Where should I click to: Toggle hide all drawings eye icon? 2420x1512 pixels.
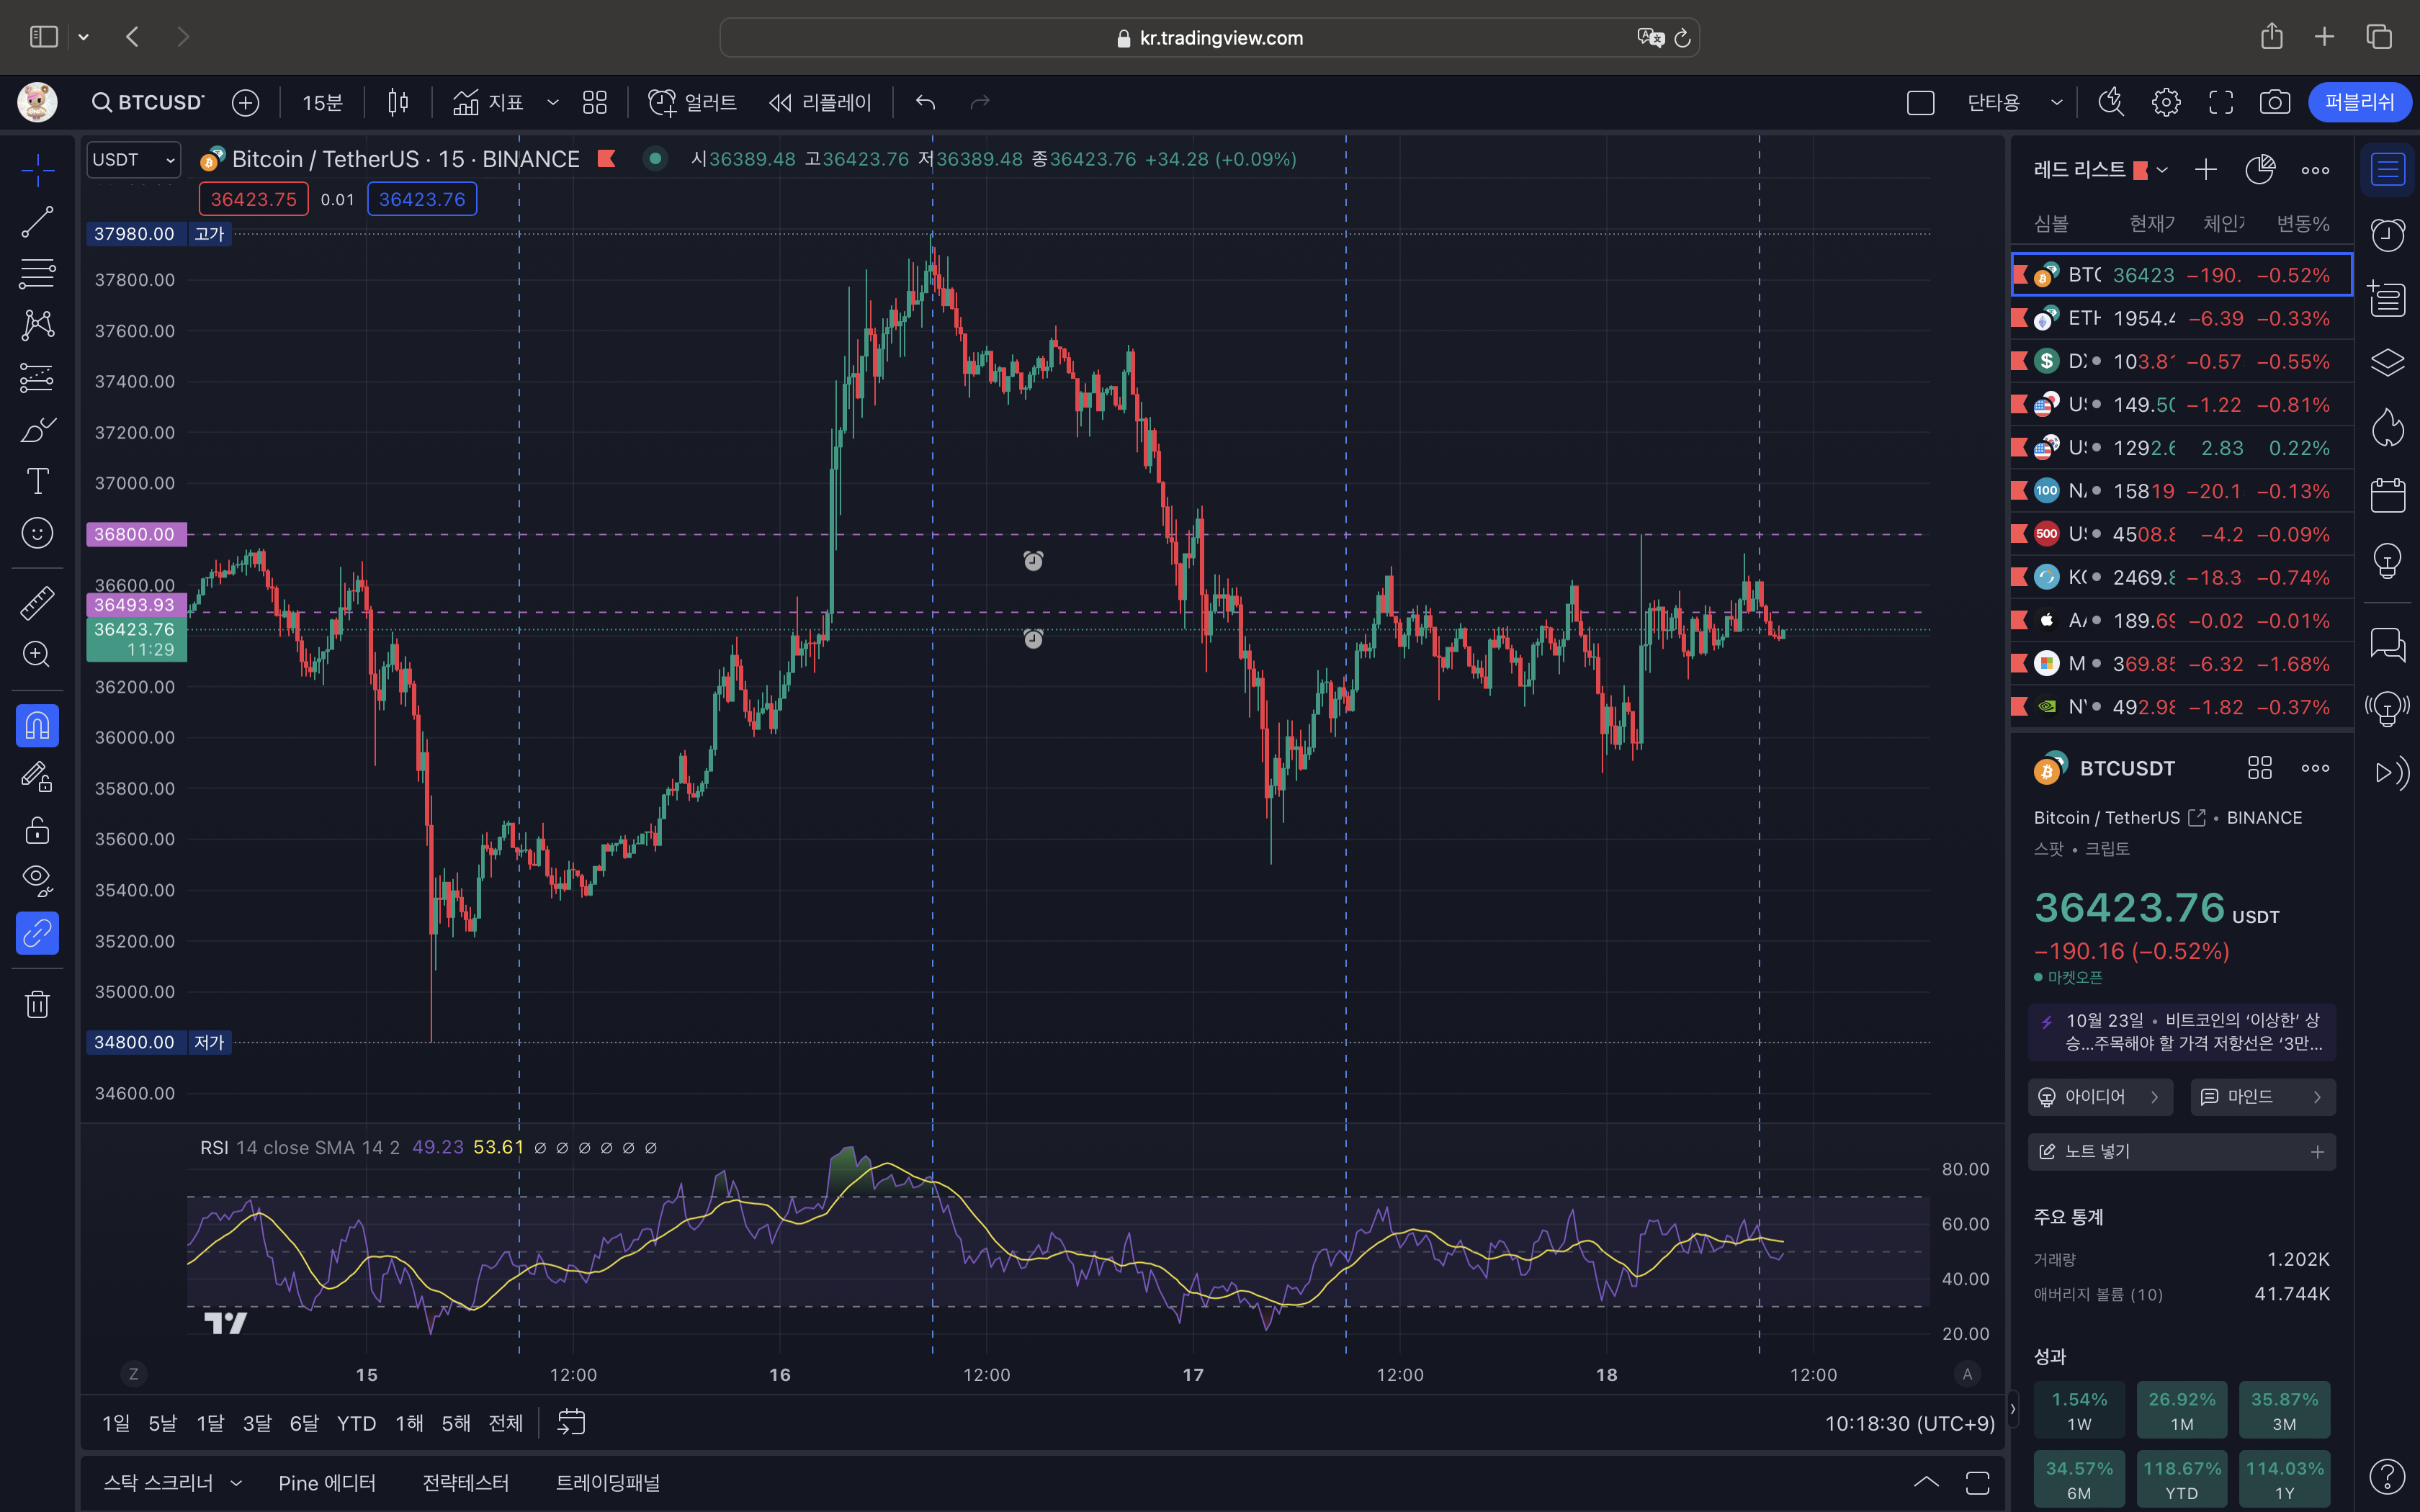(x=37, y=880)
